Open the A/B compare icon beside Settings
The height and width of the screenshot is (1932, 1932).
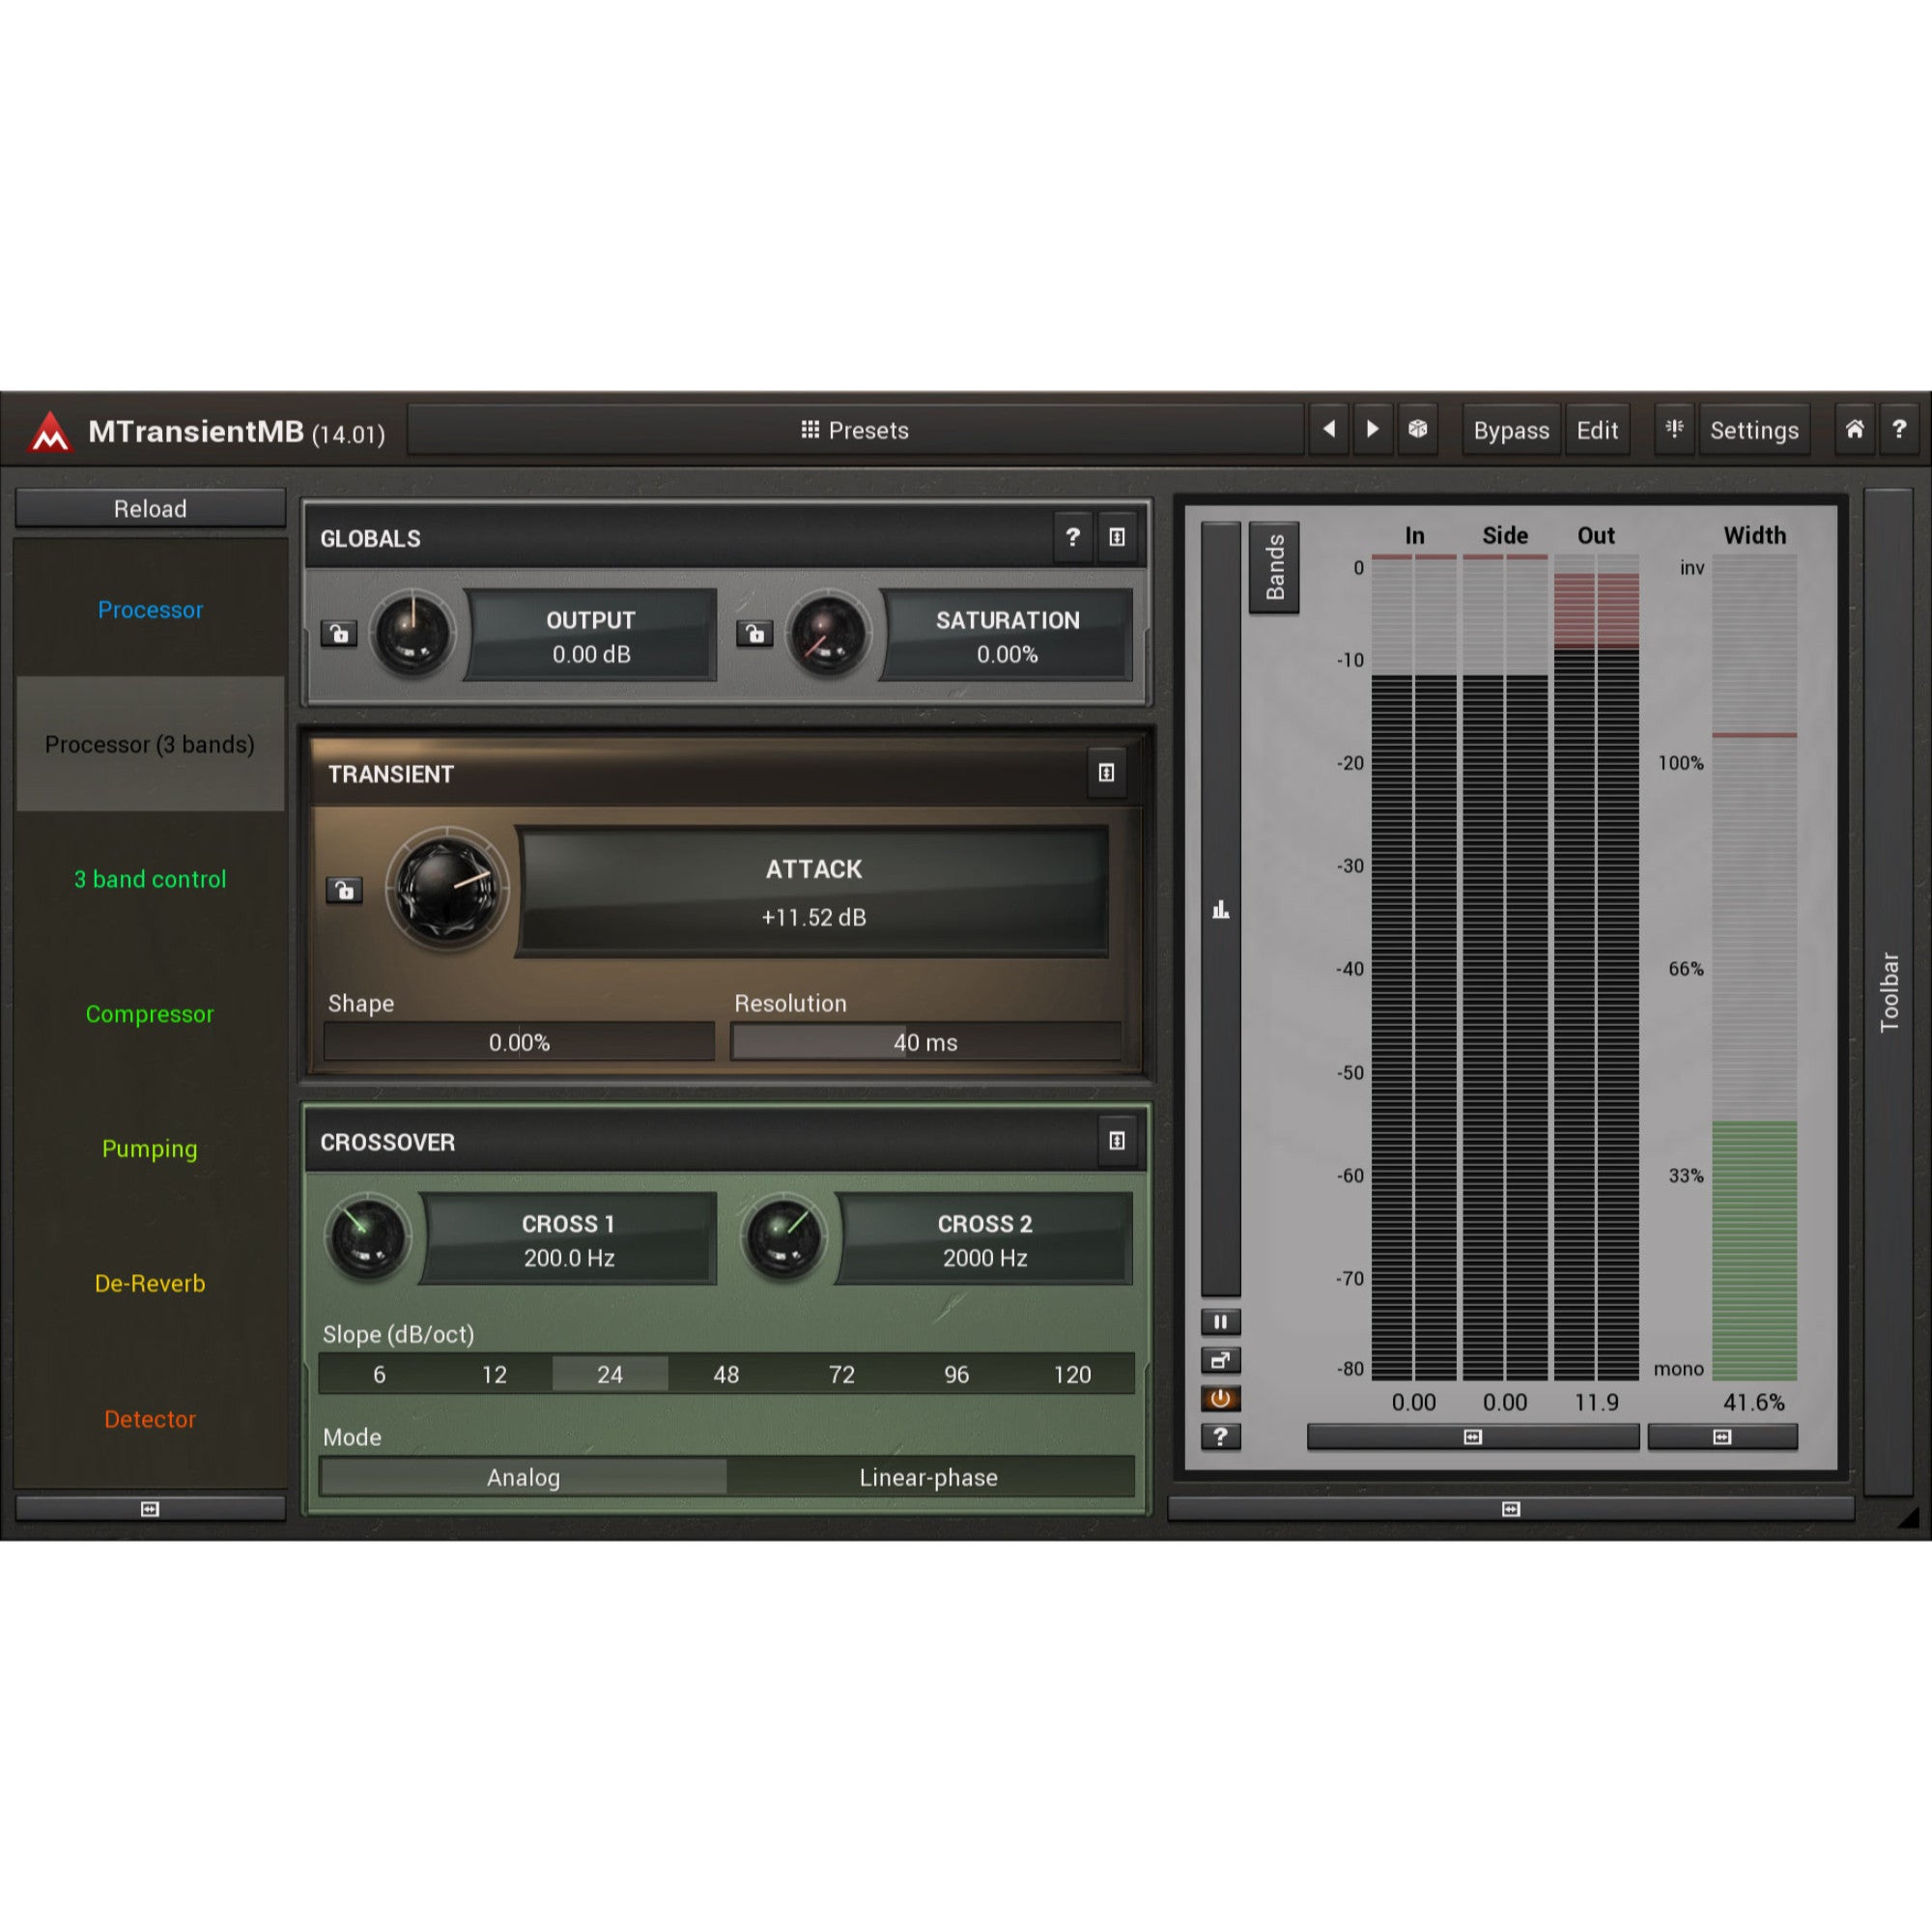[x=1674, y=429]
